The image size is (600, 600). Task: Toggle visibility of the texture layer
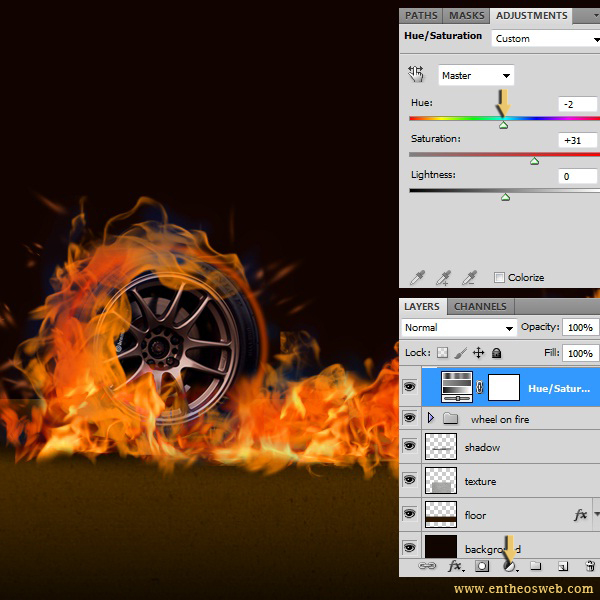[409, 481]
